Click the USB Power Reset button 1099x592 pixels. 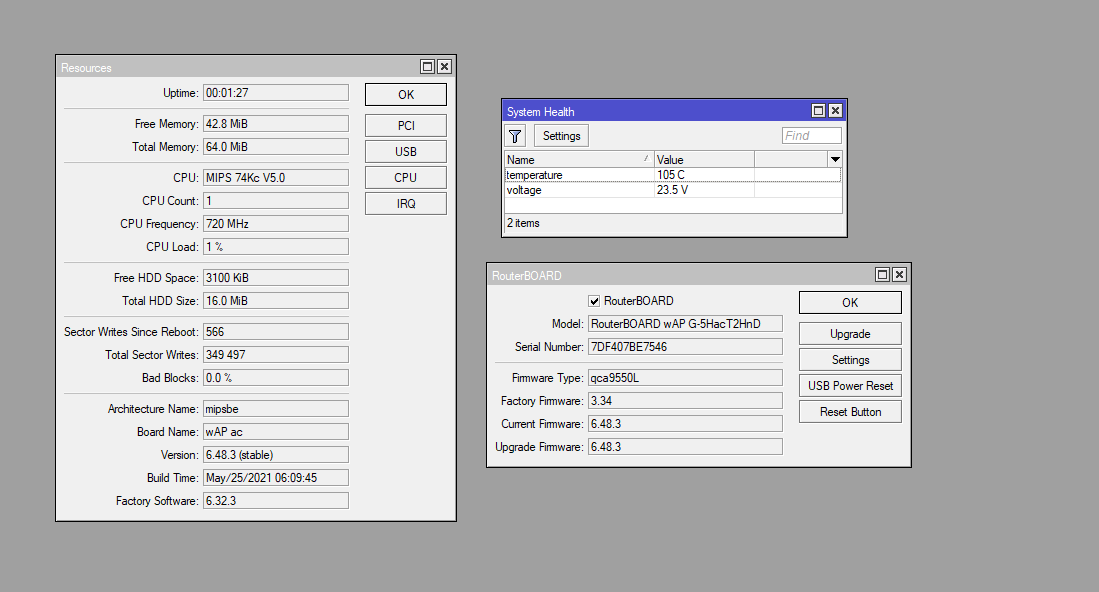[850, 385]
